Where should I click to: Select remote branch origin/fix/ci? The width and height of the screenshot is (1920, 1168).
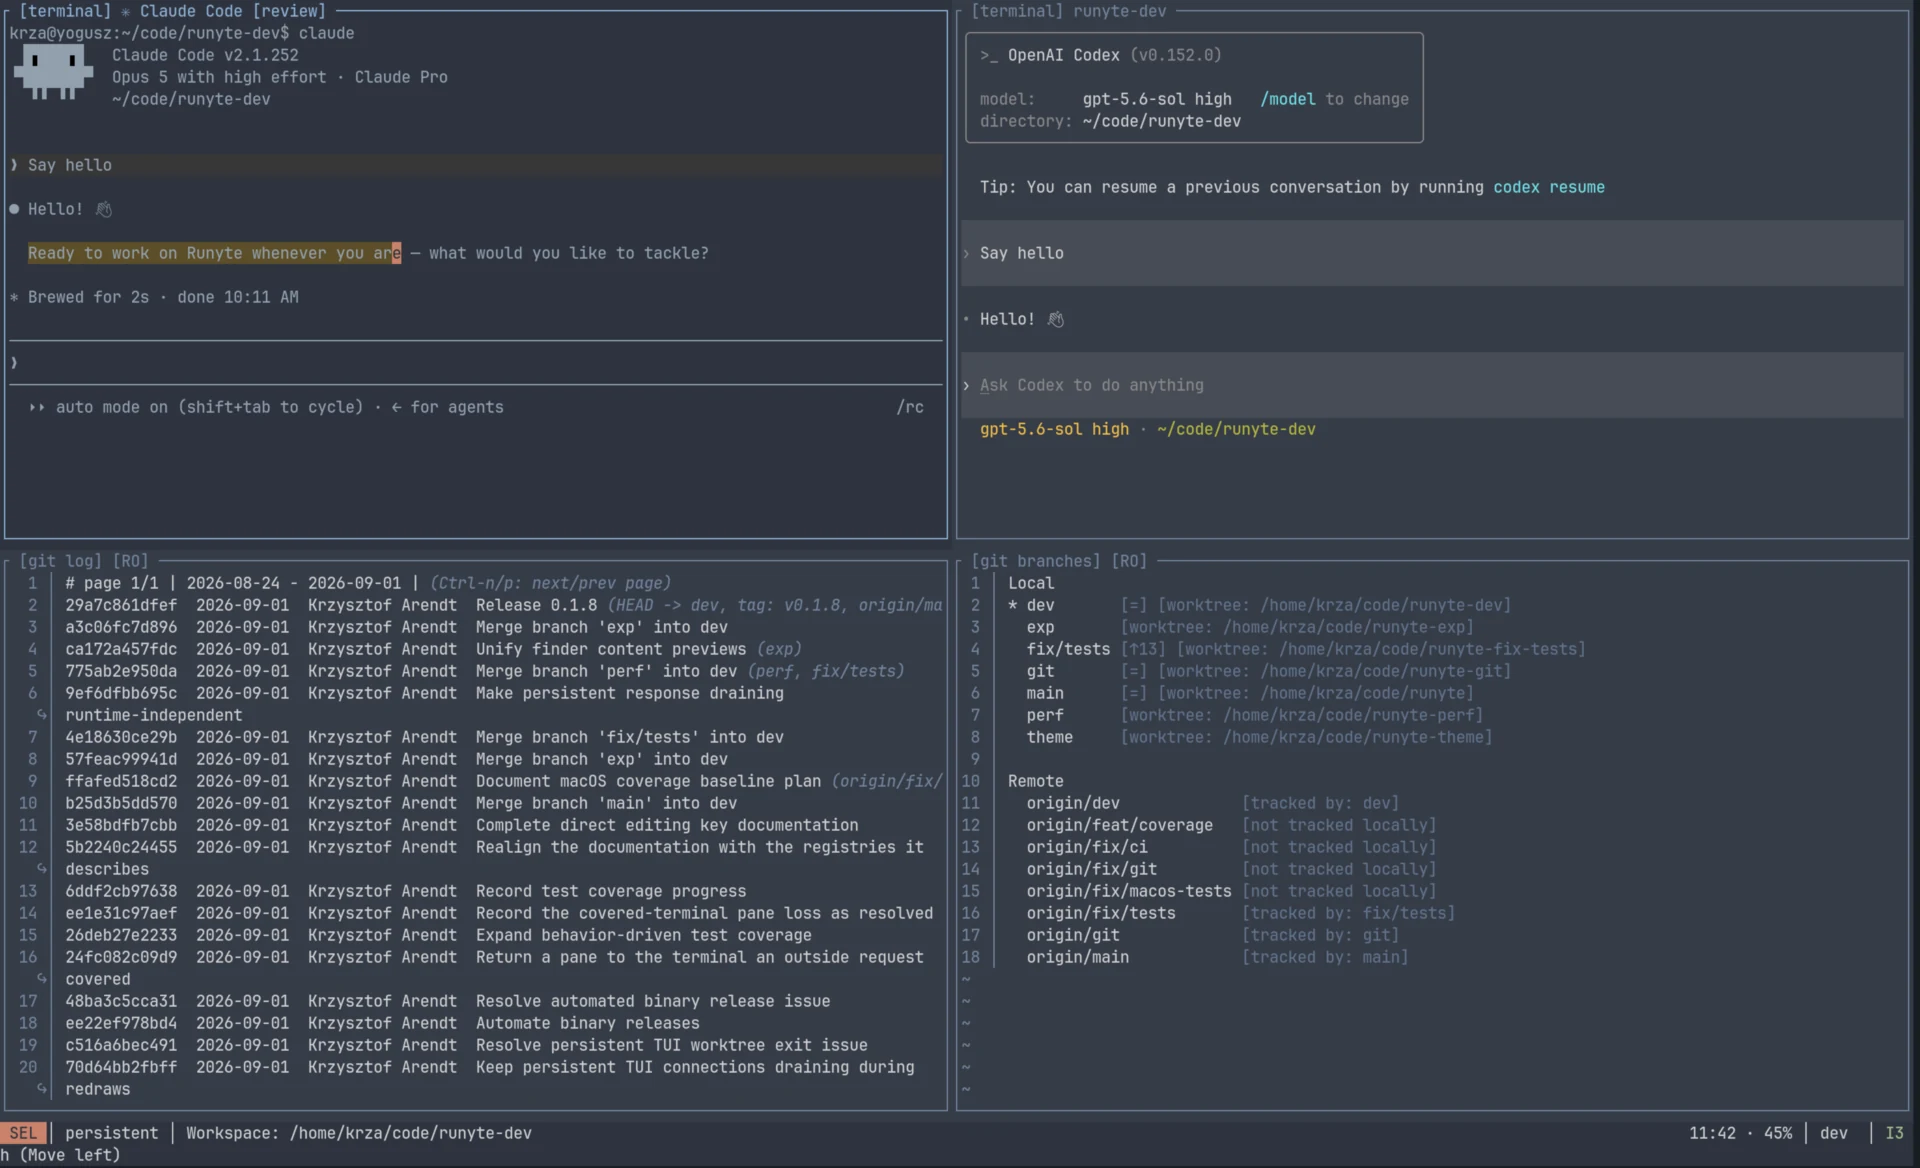(1086, 847)
